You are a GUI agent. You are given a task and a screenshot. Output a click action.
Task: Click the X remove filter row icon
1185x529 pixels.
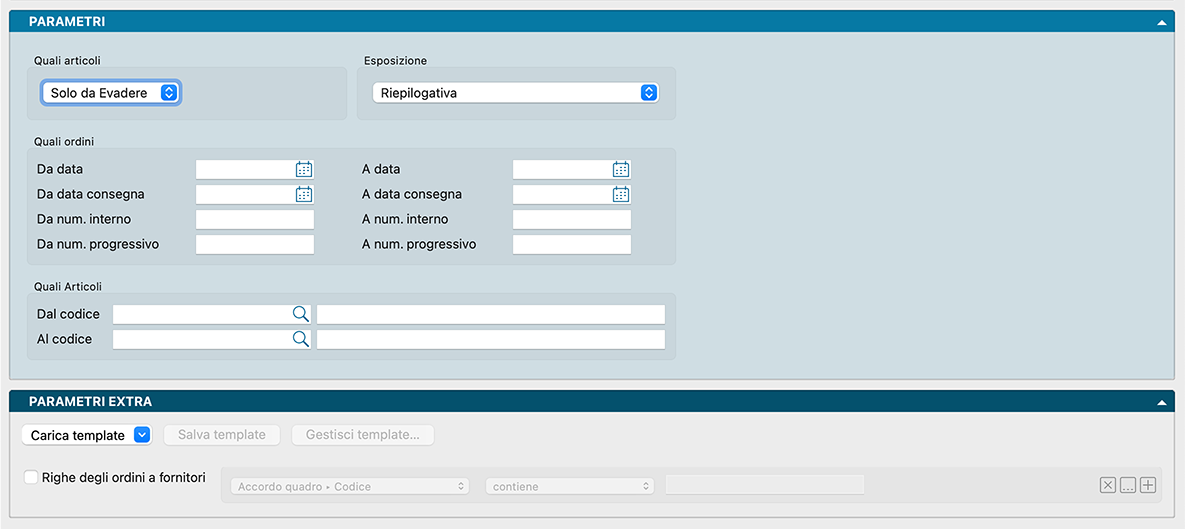pos(1107,485)
